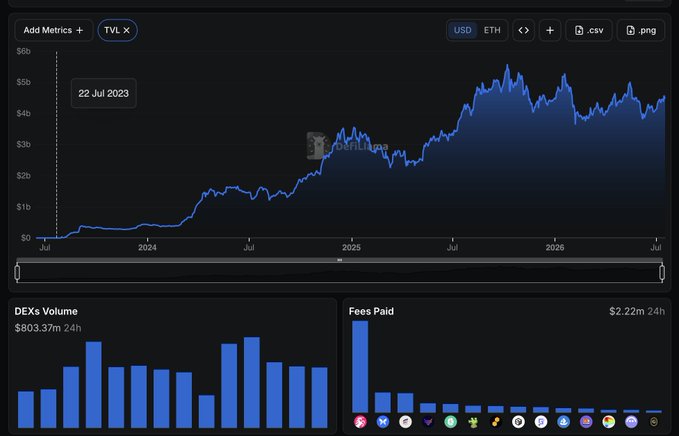Click the shortest middle bar in DEXs Volume
679x436 pixels.
[x=207, y=411]
